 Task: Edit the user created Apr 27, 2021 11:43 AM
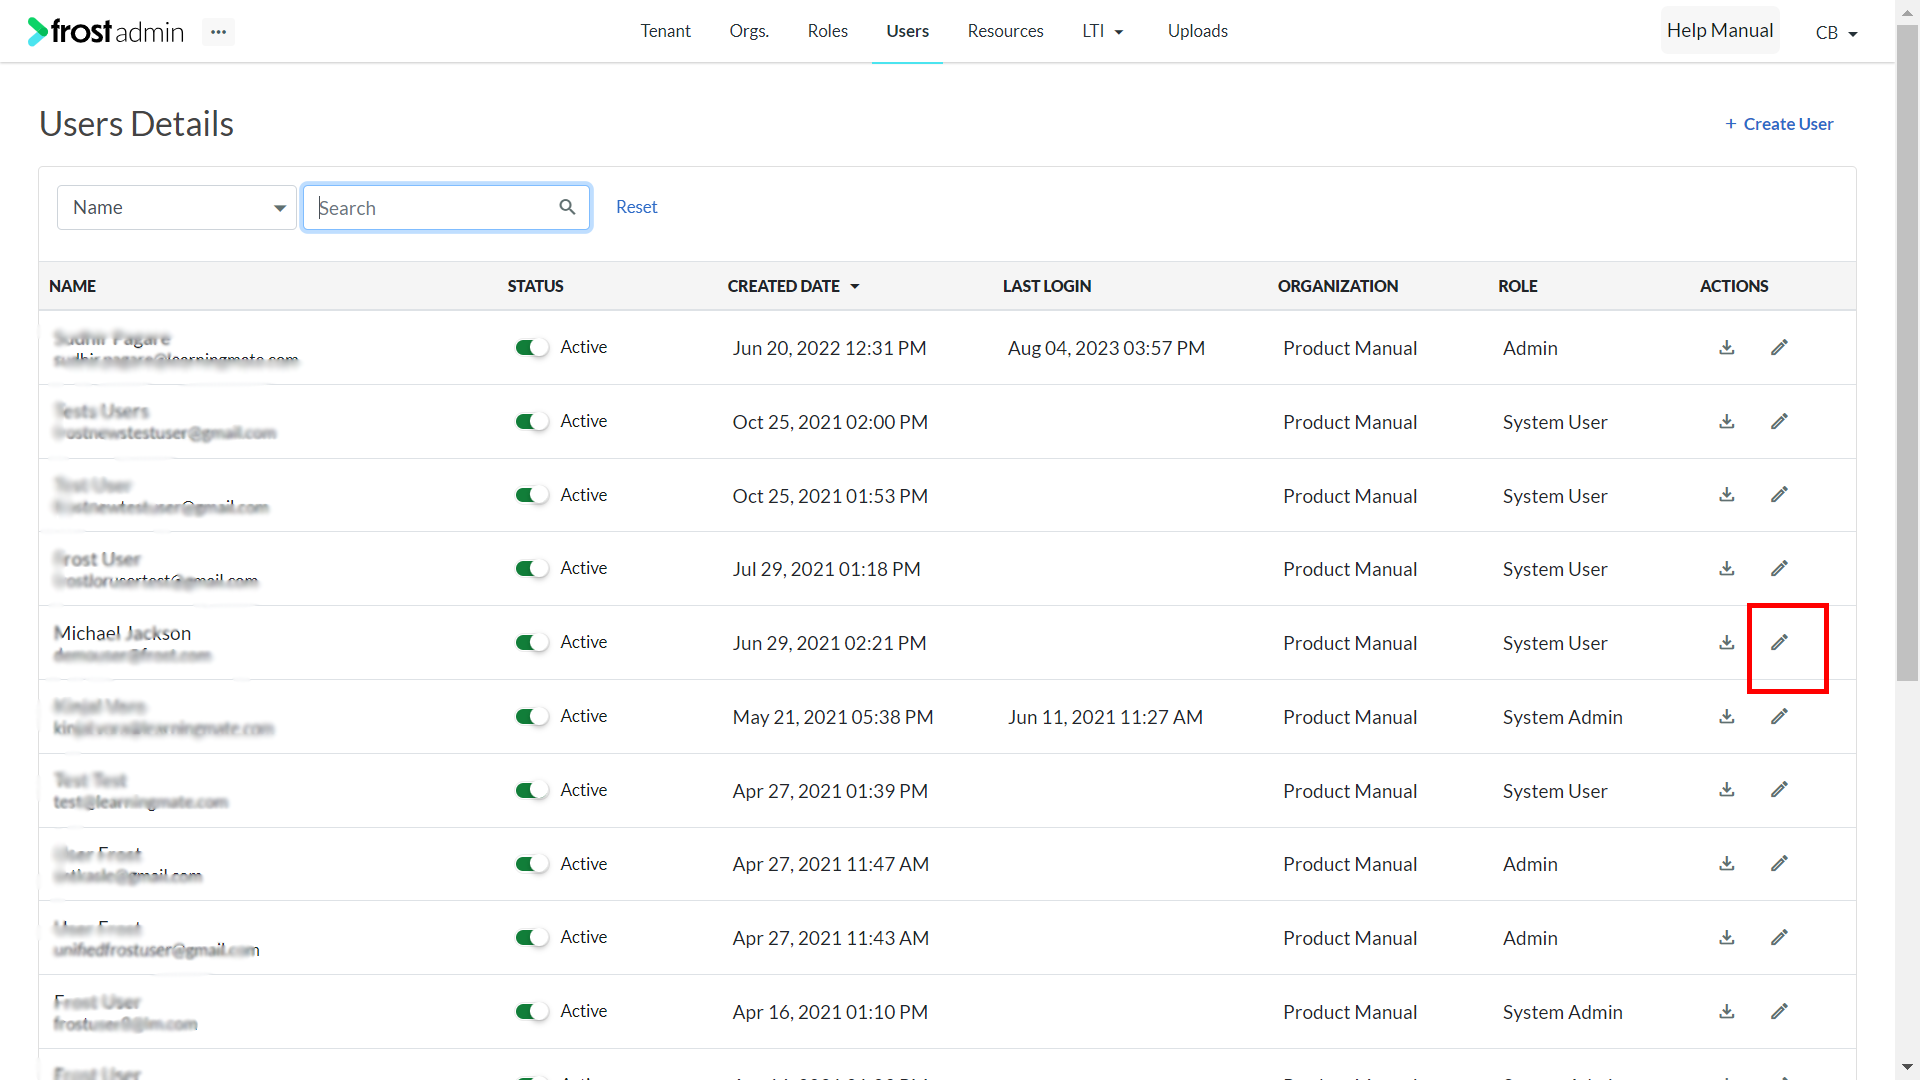(1779, 938)
